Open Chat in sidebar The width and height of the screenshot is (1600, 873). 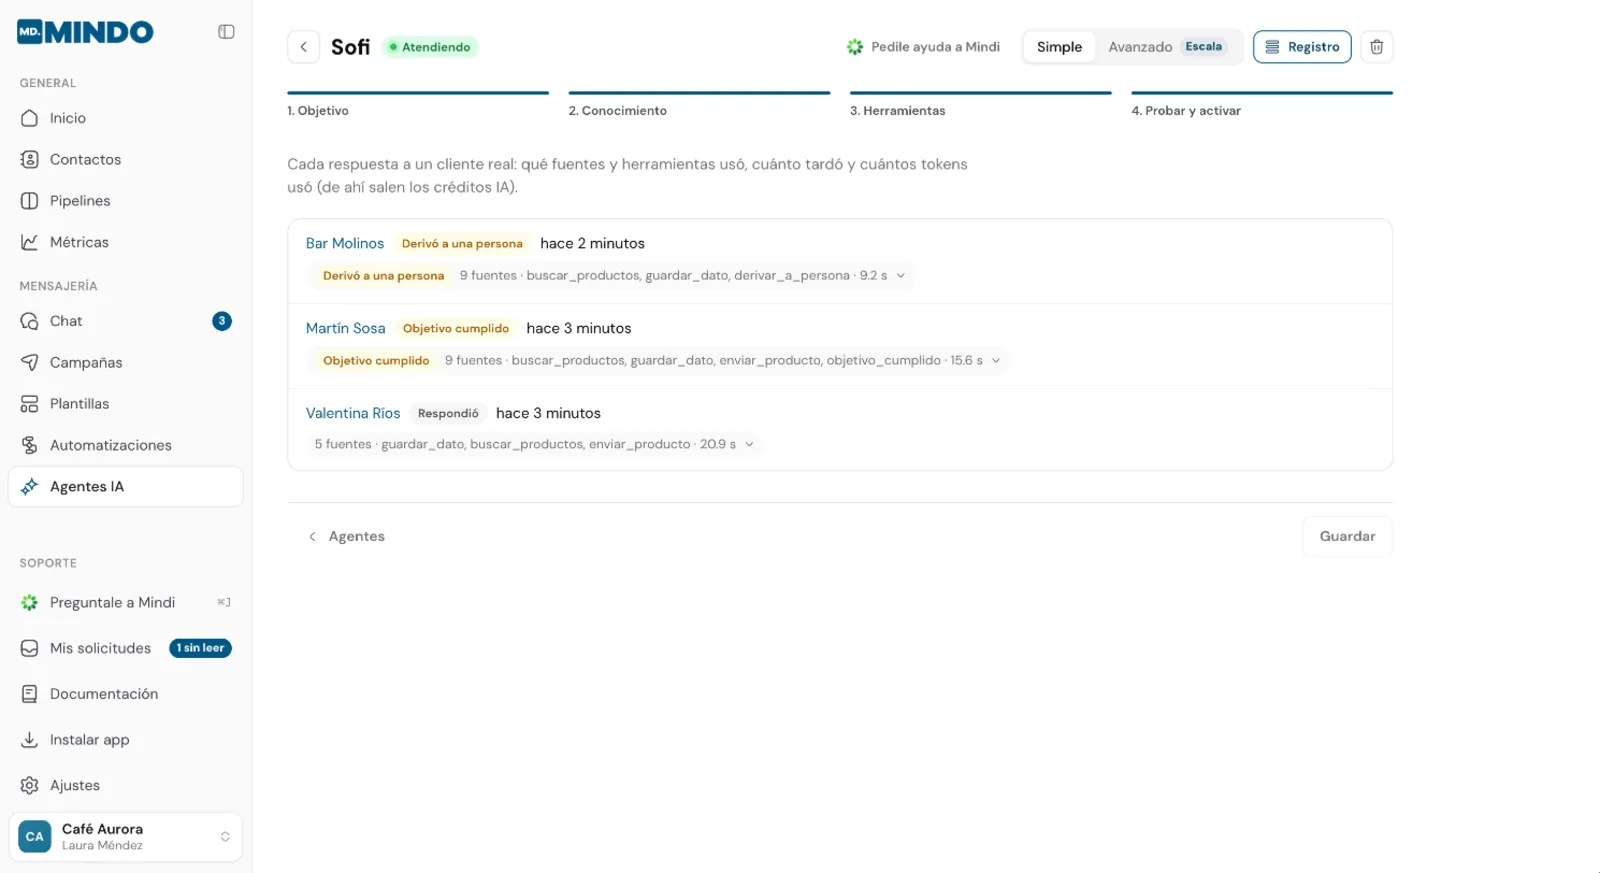125,321
